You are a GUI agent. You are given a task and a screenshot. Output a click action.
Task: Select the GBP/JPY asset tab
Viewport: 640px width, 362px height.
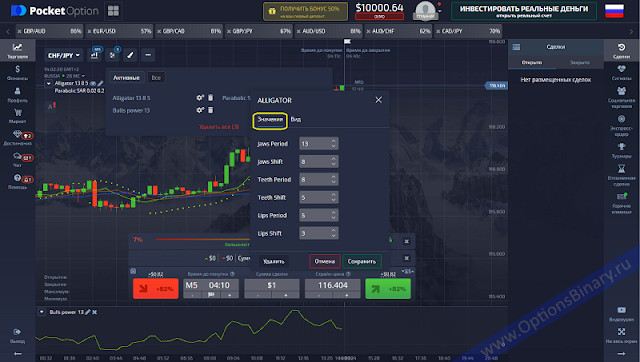click(x=259, y=31)
